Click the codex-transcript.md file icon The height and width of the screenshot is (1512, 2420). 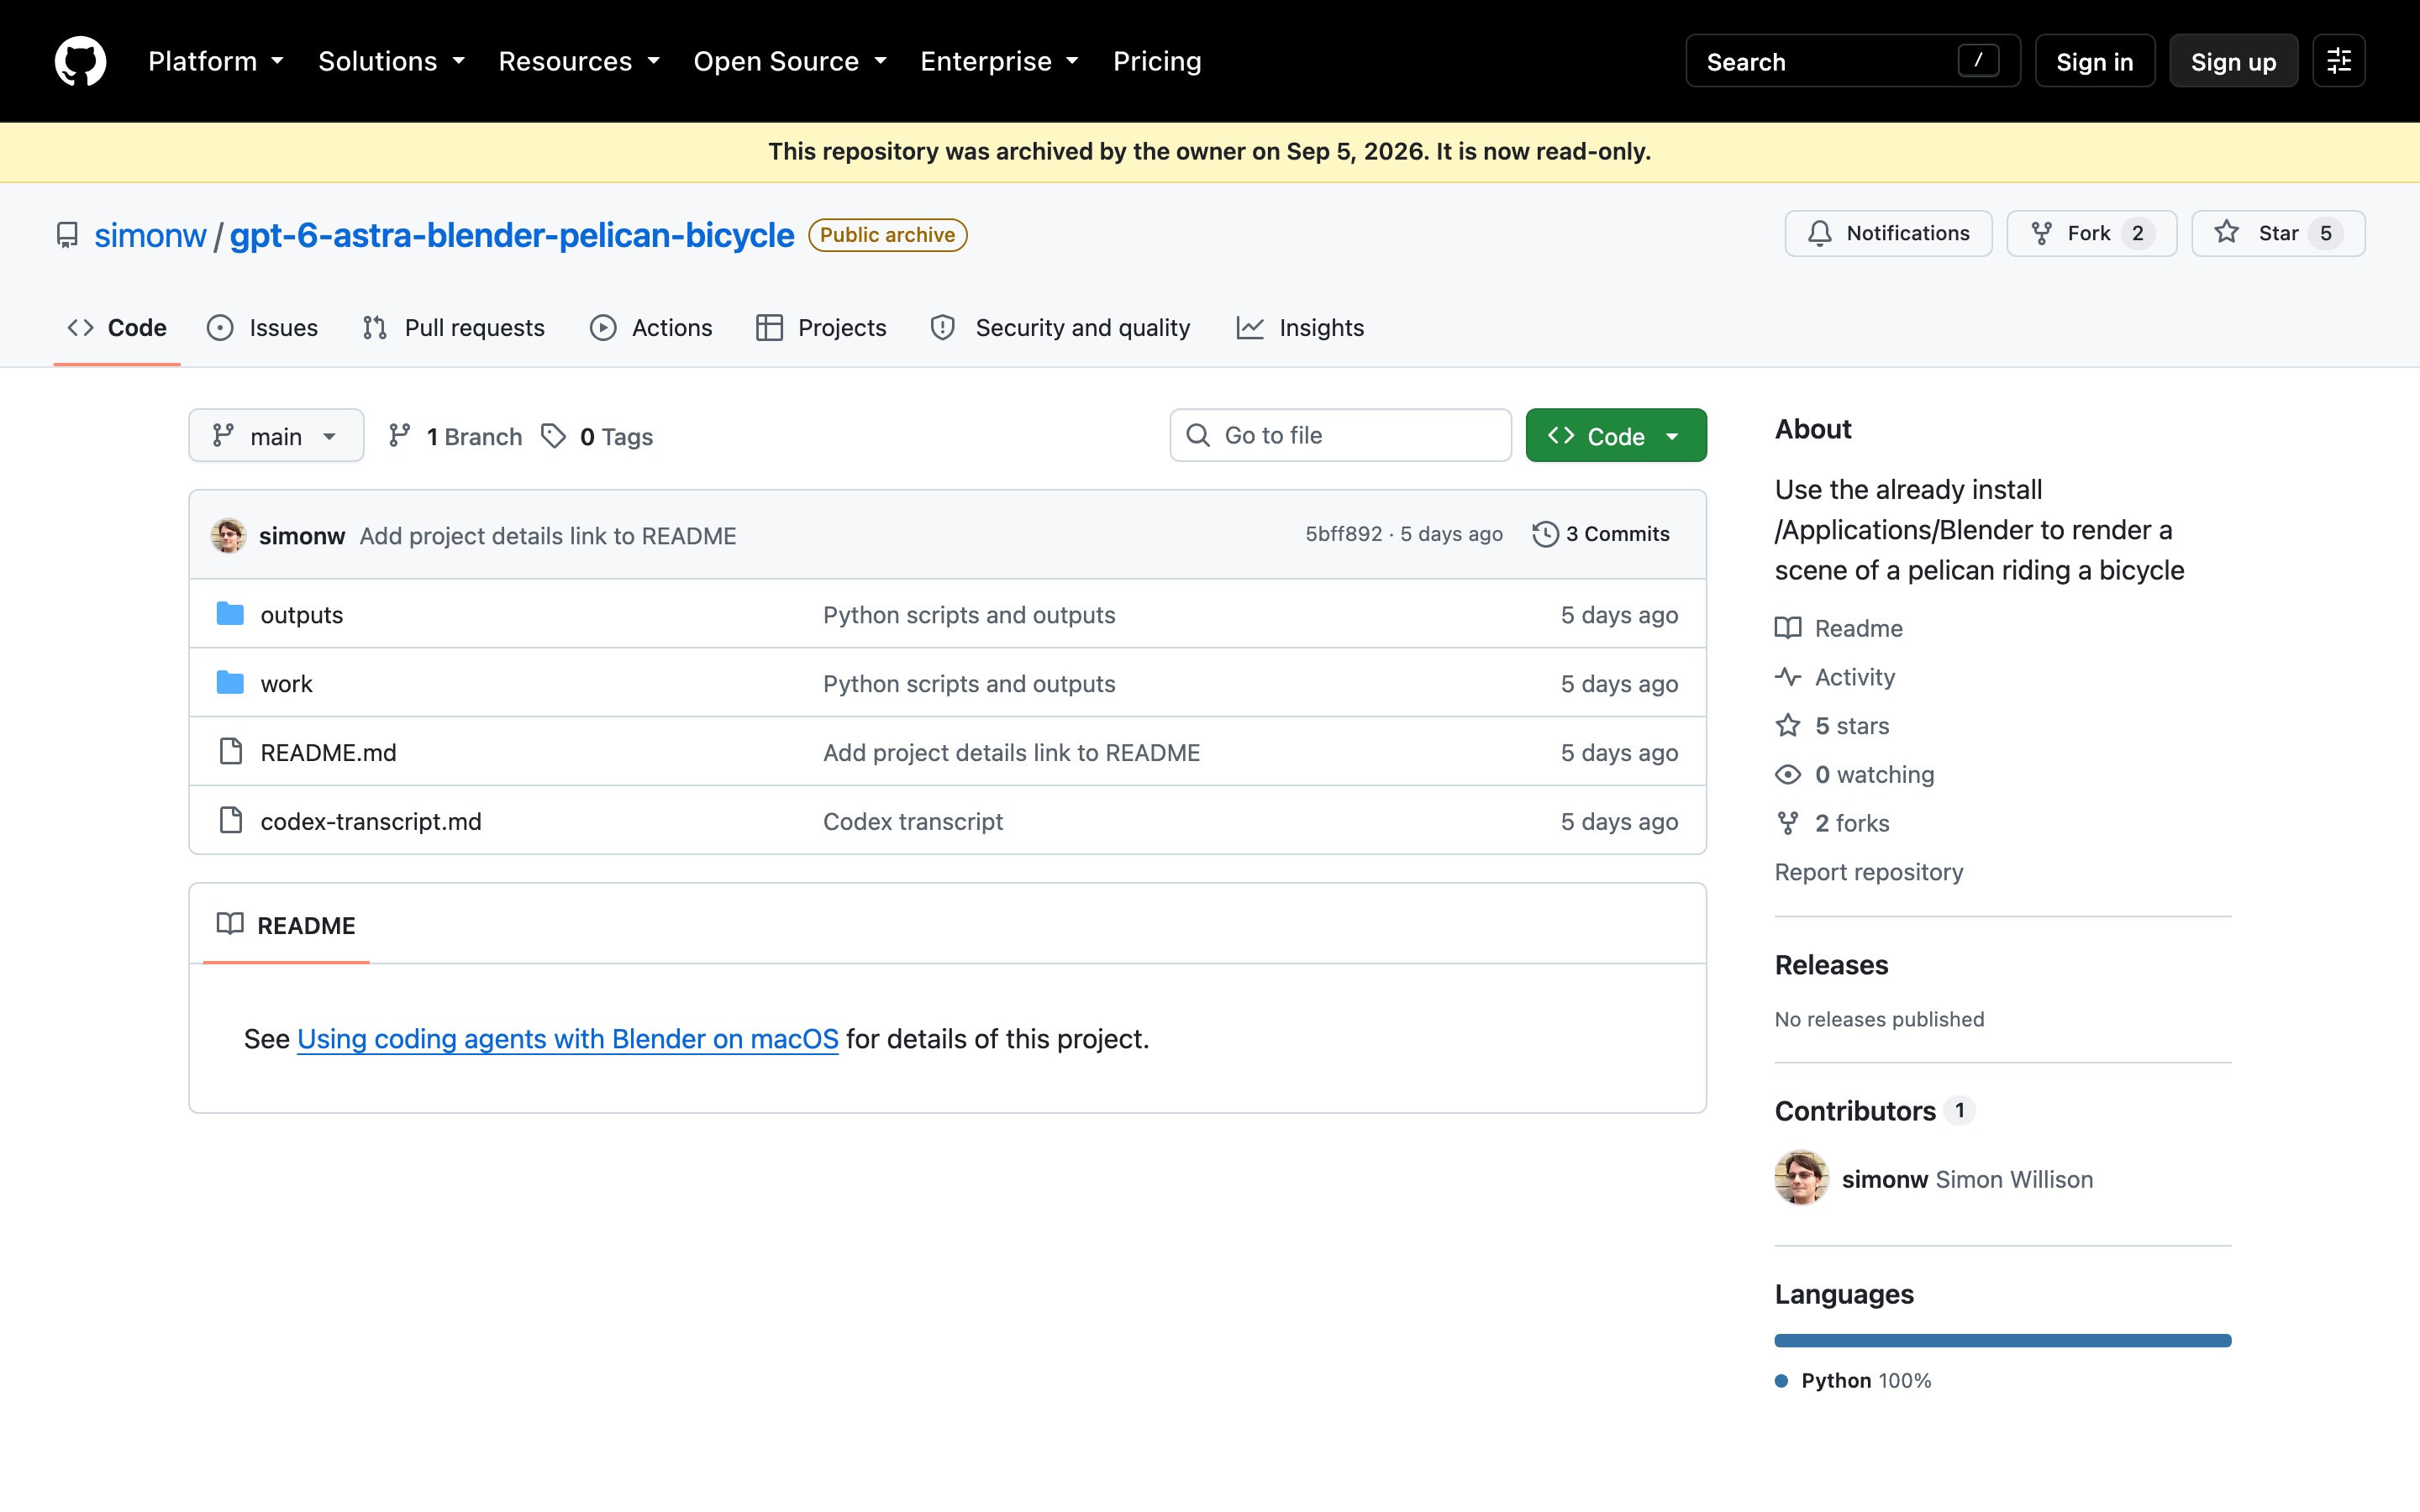pyautogui.click(x=231, y=820)
